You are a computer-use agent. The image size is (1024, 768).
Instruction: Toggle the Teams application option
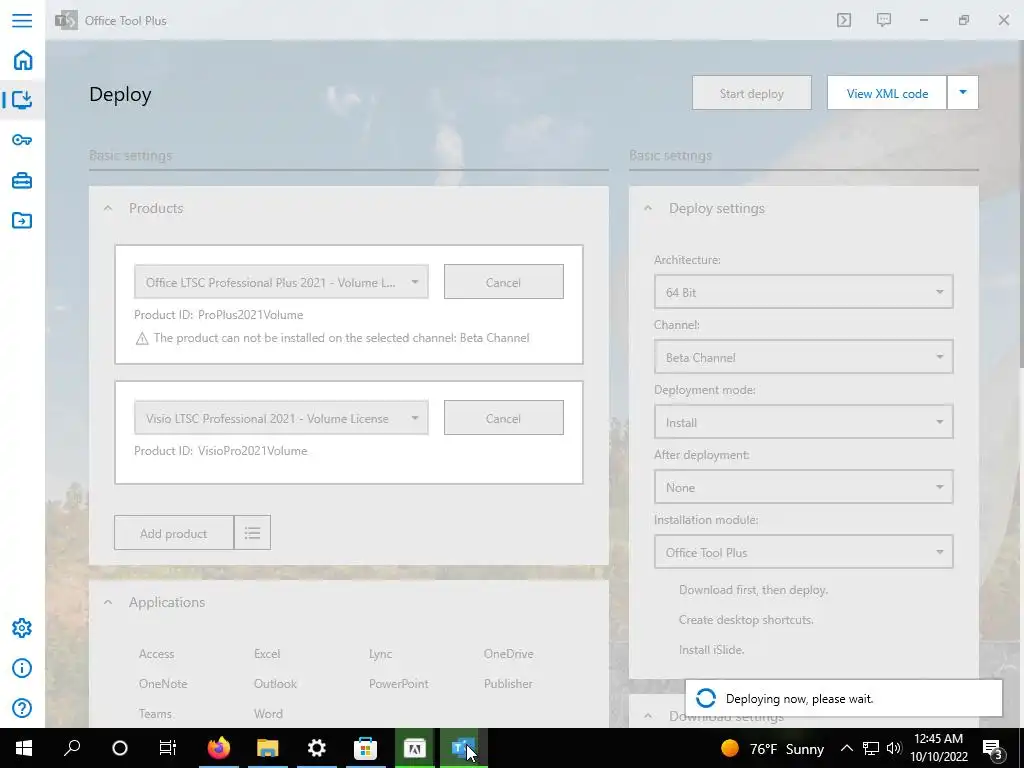point(155,714)
